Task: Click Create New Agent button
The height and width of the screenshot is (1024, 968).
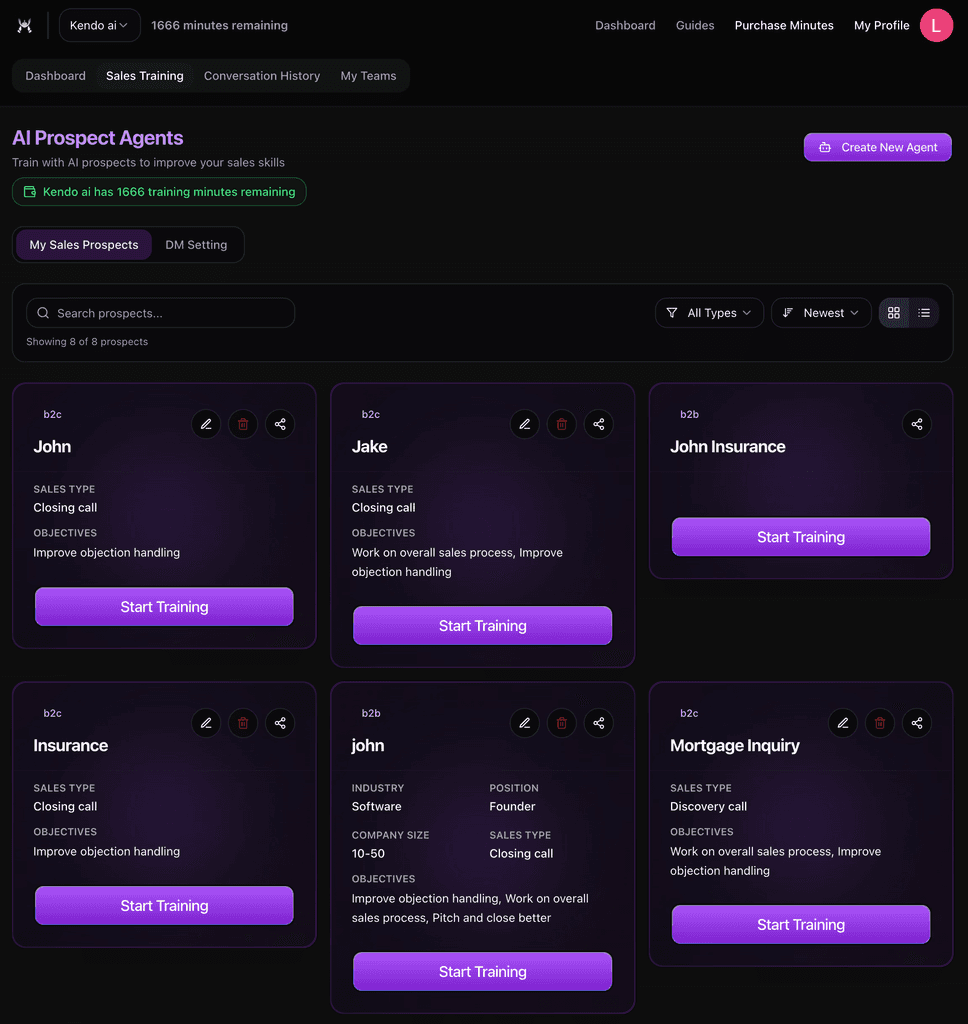Action: [877, 148]
